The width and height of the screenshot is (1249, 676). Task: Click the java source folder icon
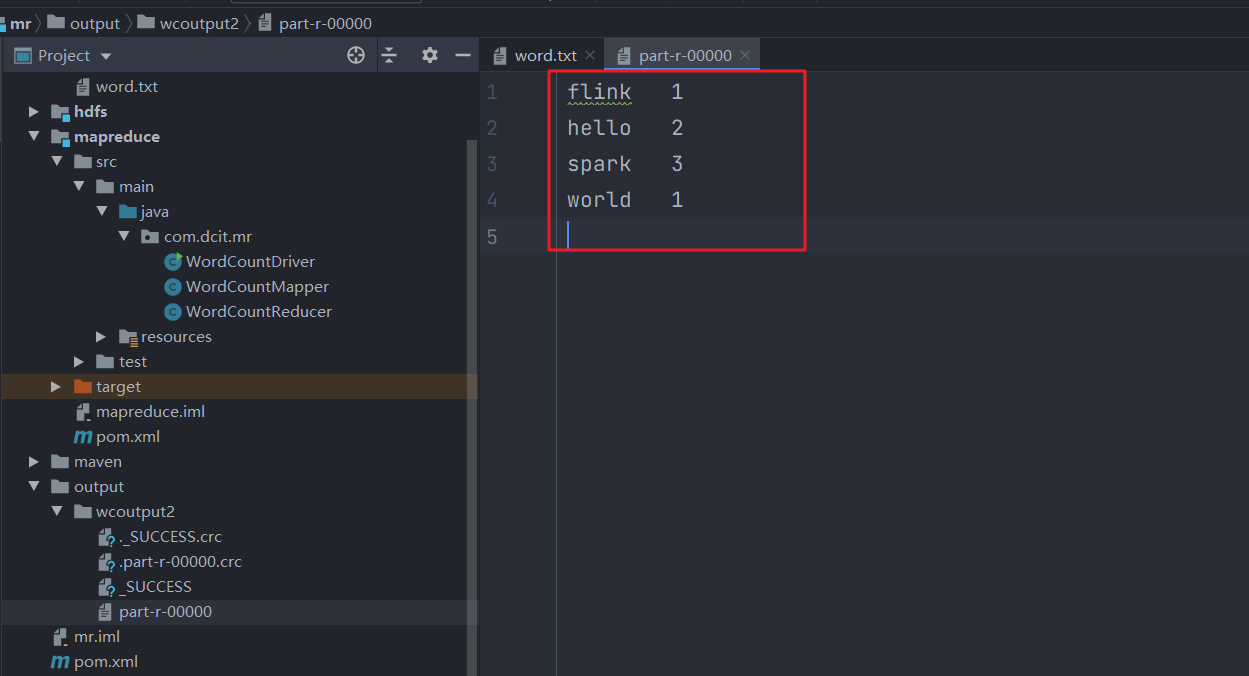[x=127, y=212]
